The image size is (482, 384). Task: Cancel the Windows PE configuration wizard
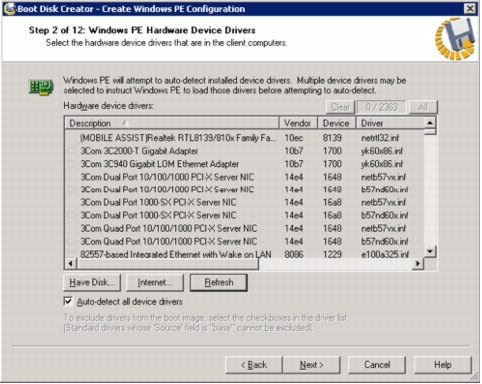point(377,365)
